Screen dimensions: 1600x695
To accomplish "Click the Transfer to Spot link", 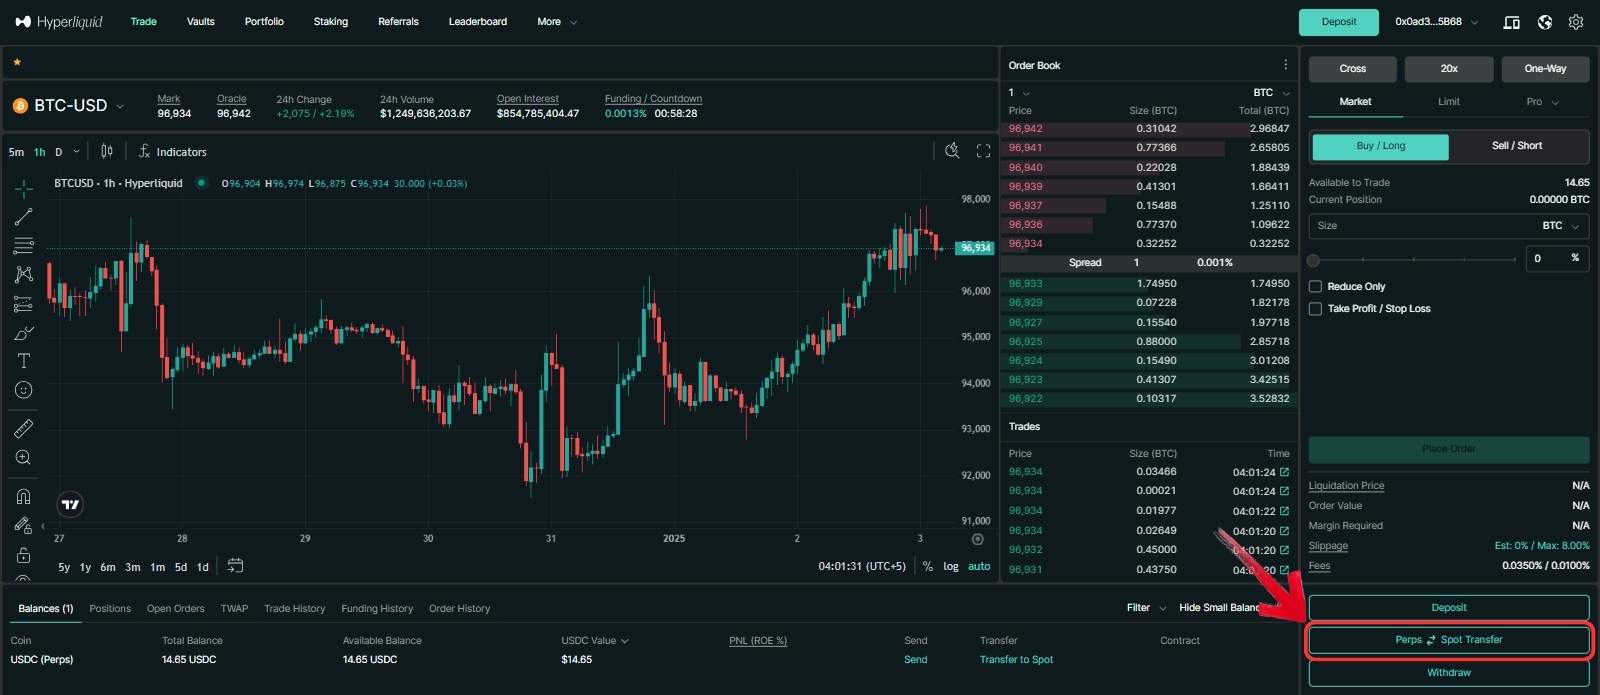I will click(x=1016, y=660).
